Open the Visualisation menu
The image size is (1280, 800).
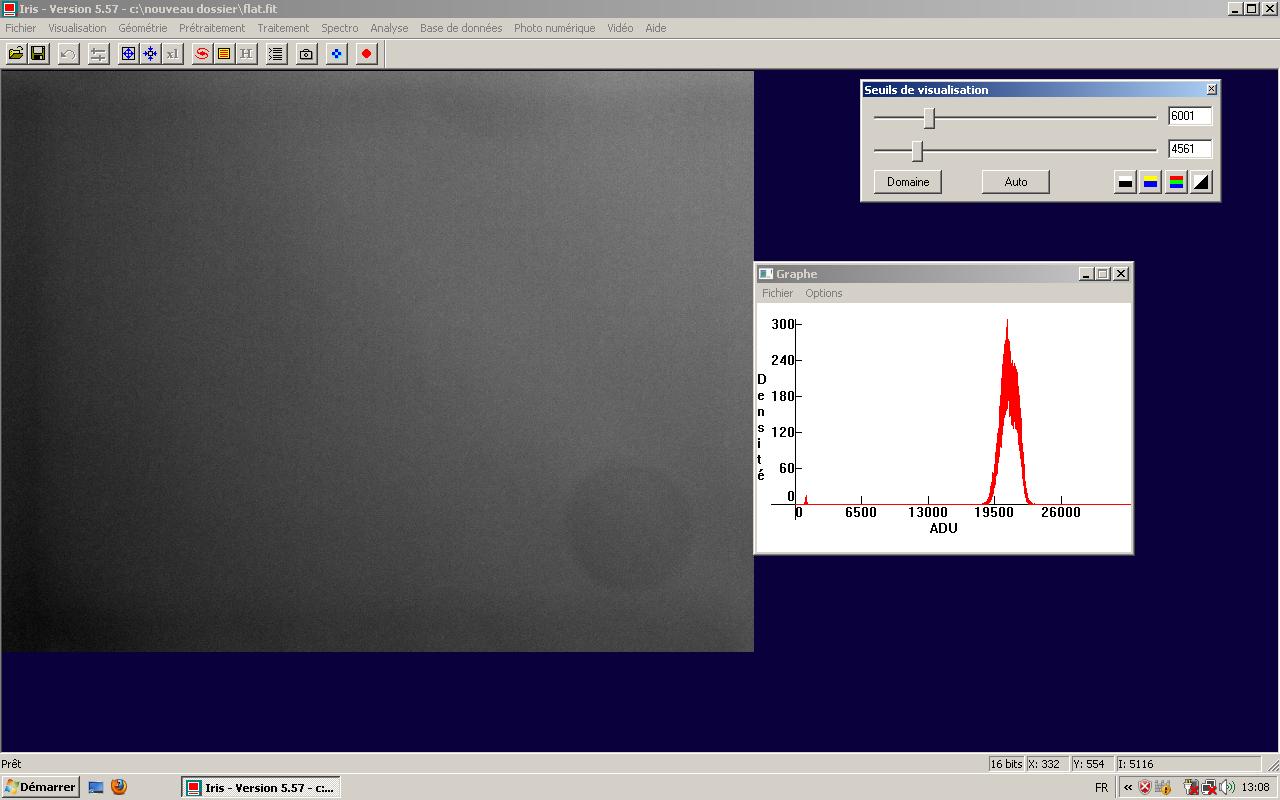click(x=77, y=28)
